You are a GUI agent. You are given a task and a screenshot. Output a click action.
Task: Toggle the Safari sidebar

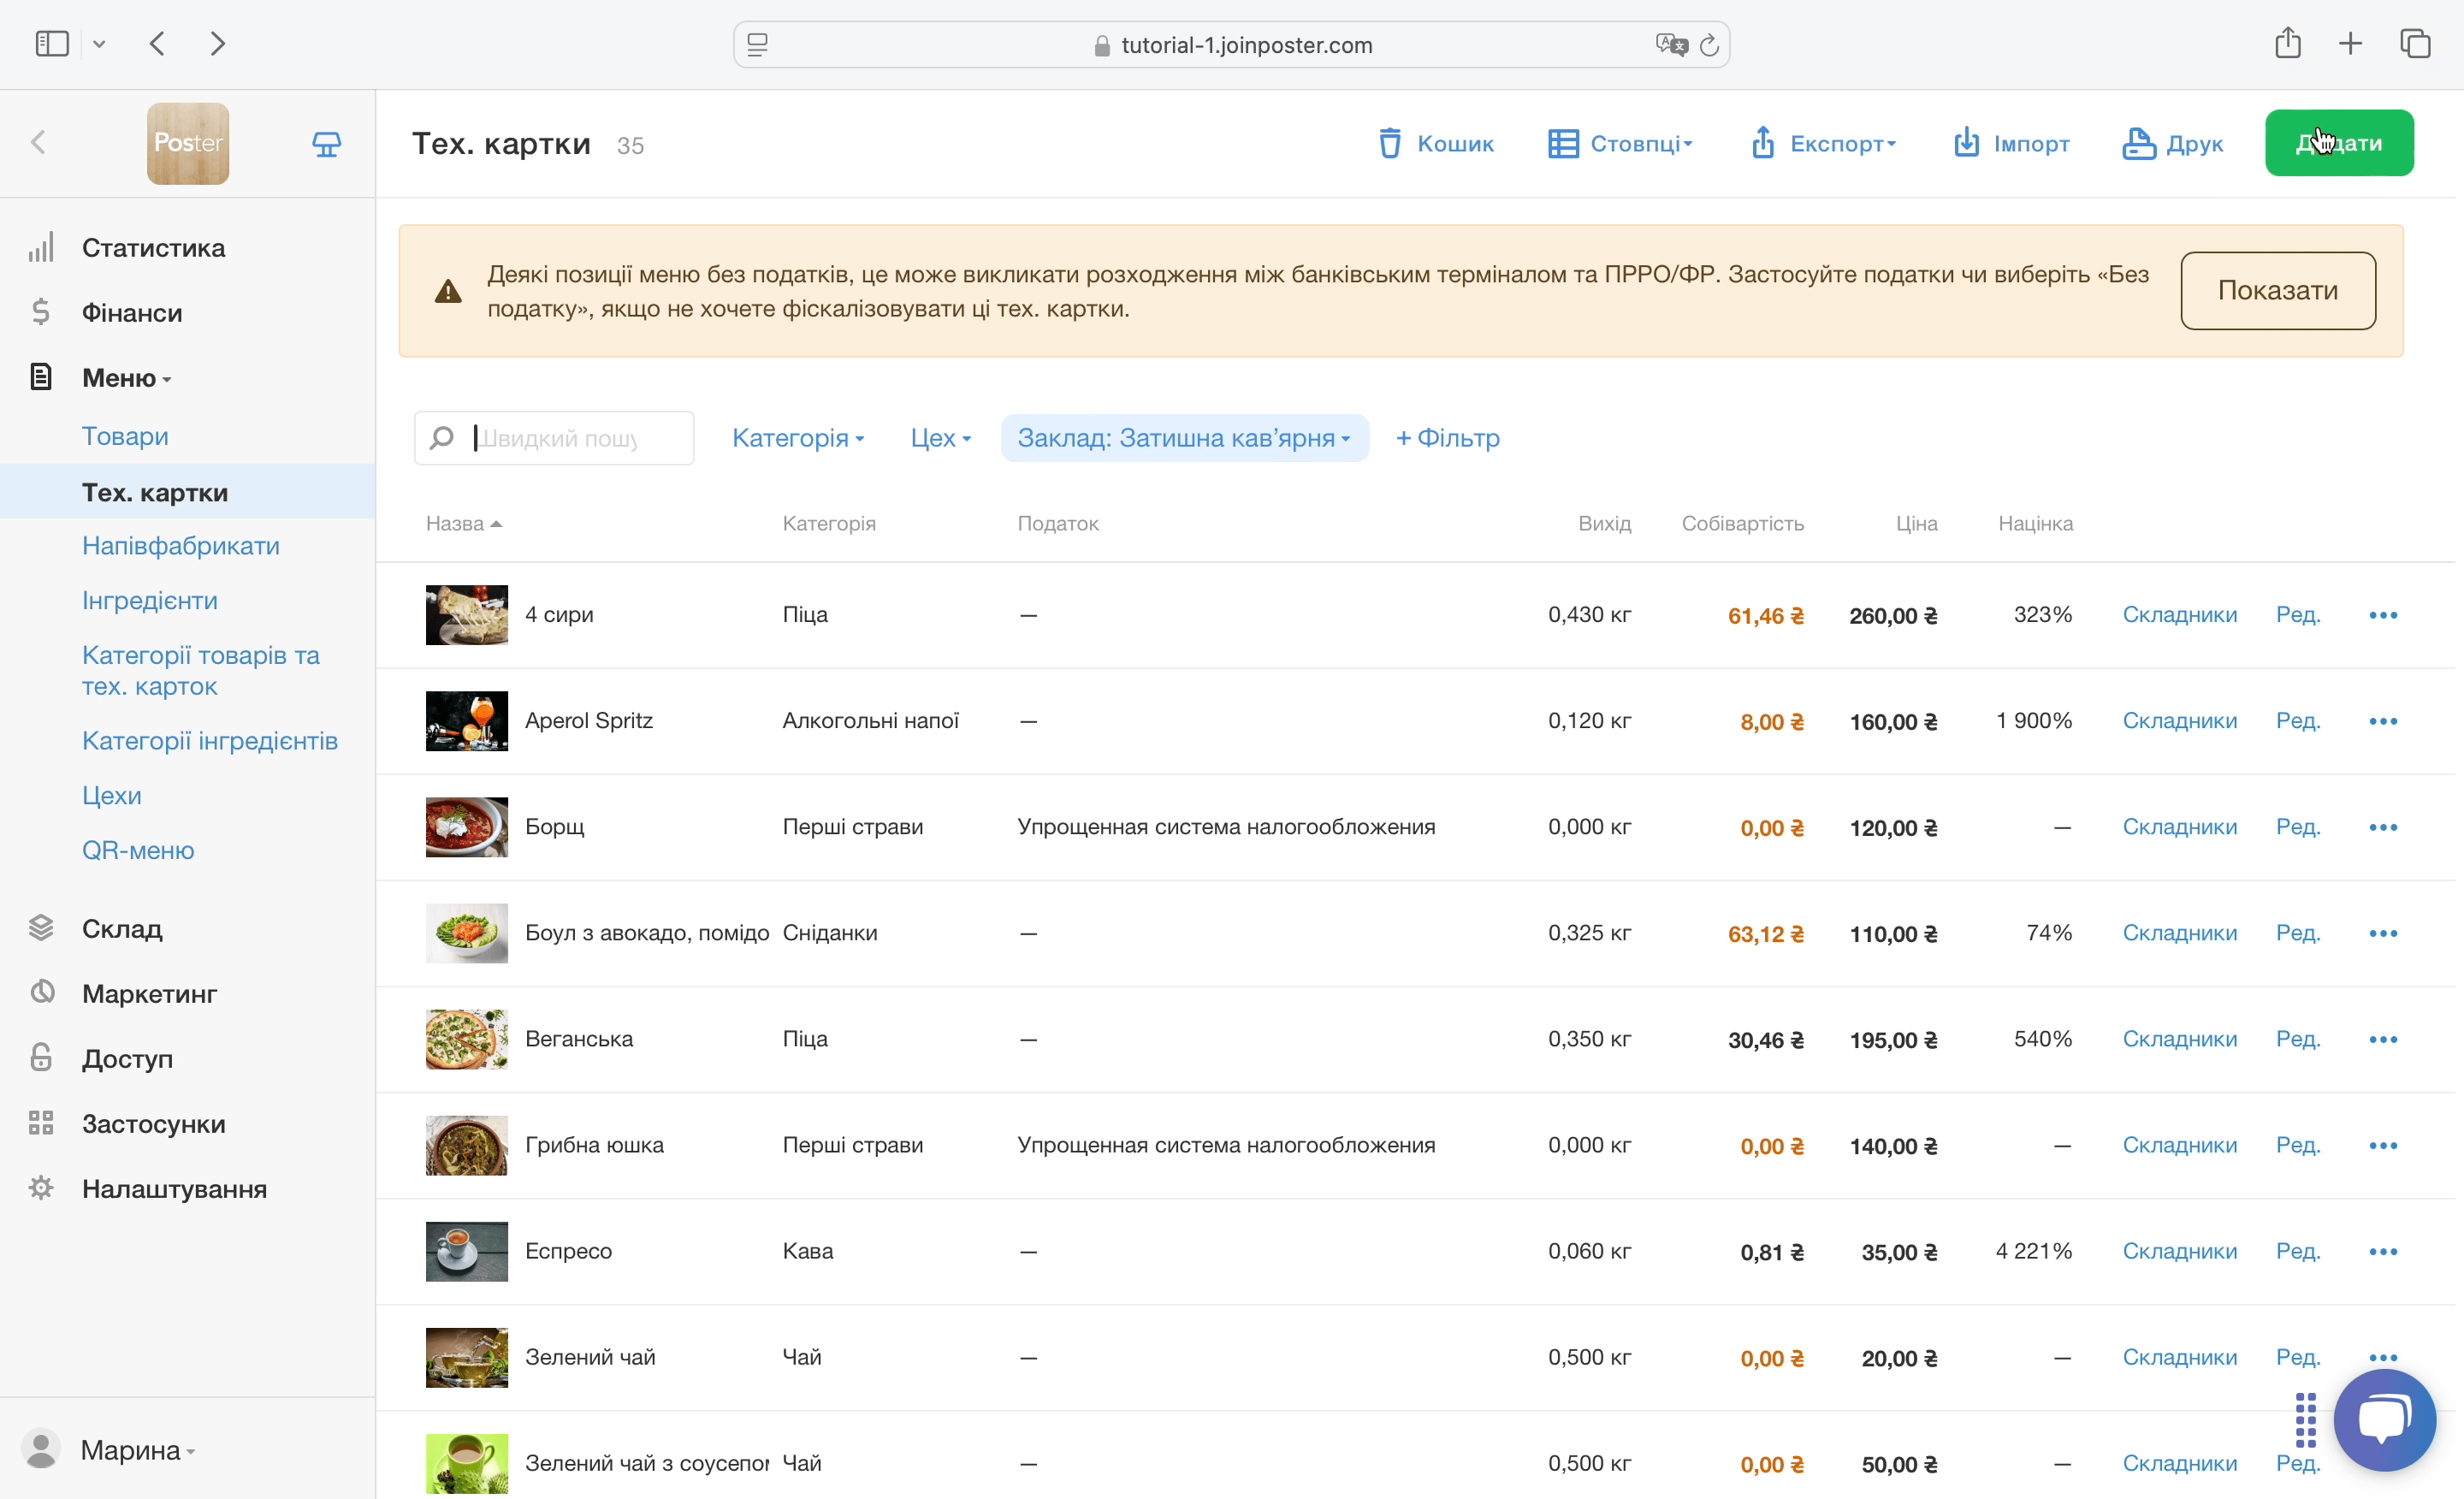click(x=52, y=44)
